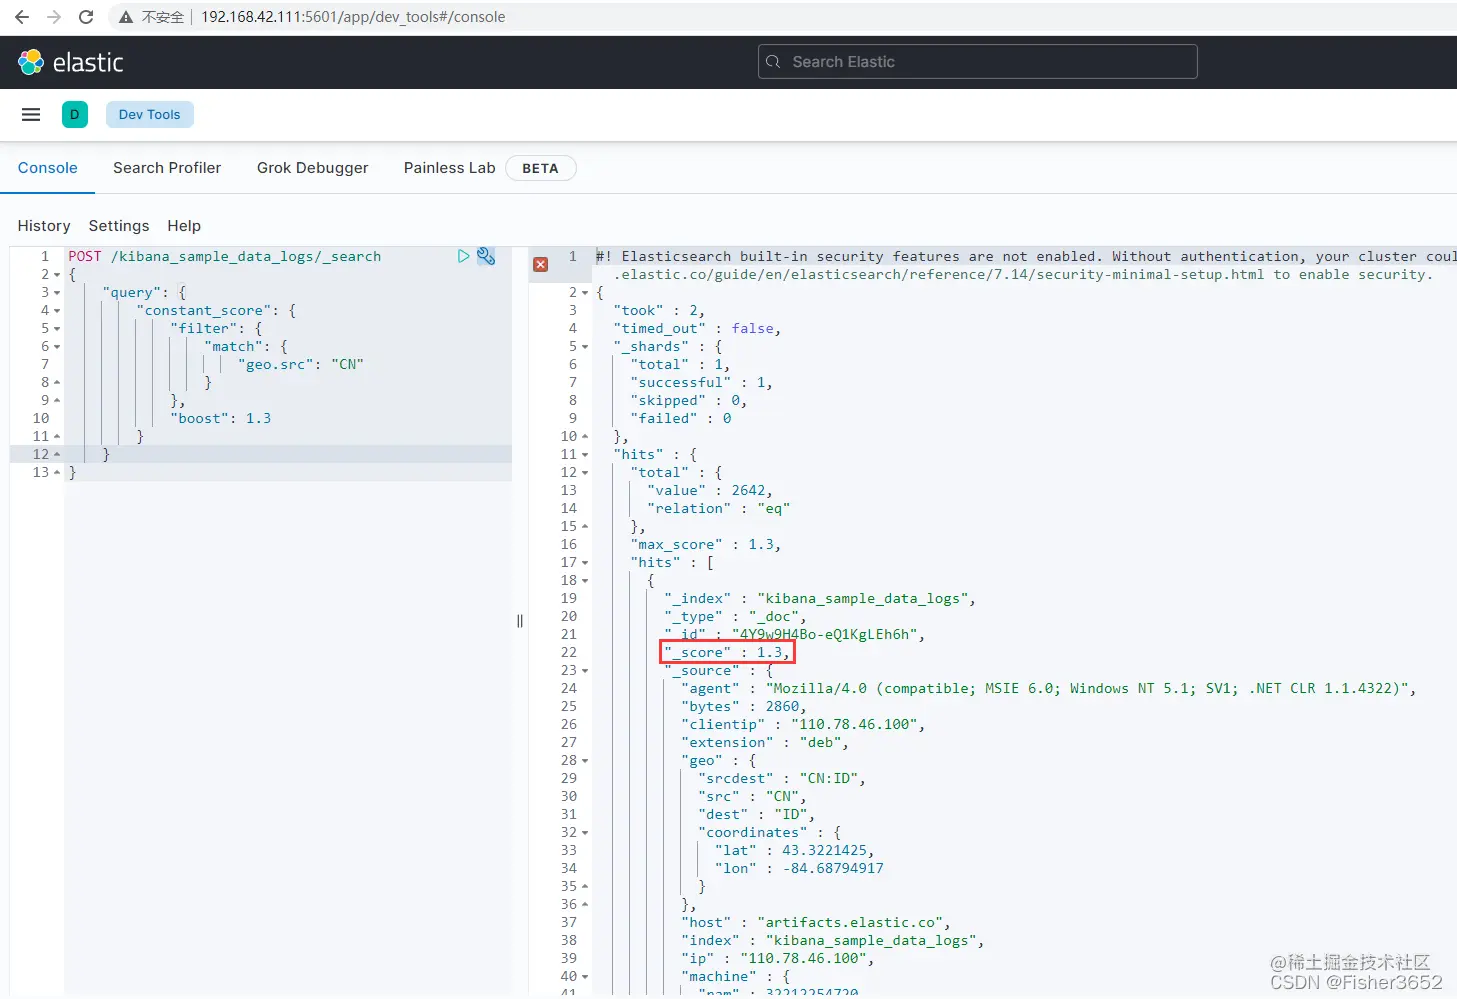Click the "bytes" : 2860 line
The width and height of the screenshot is (1457, 999).
pos(744,706)
